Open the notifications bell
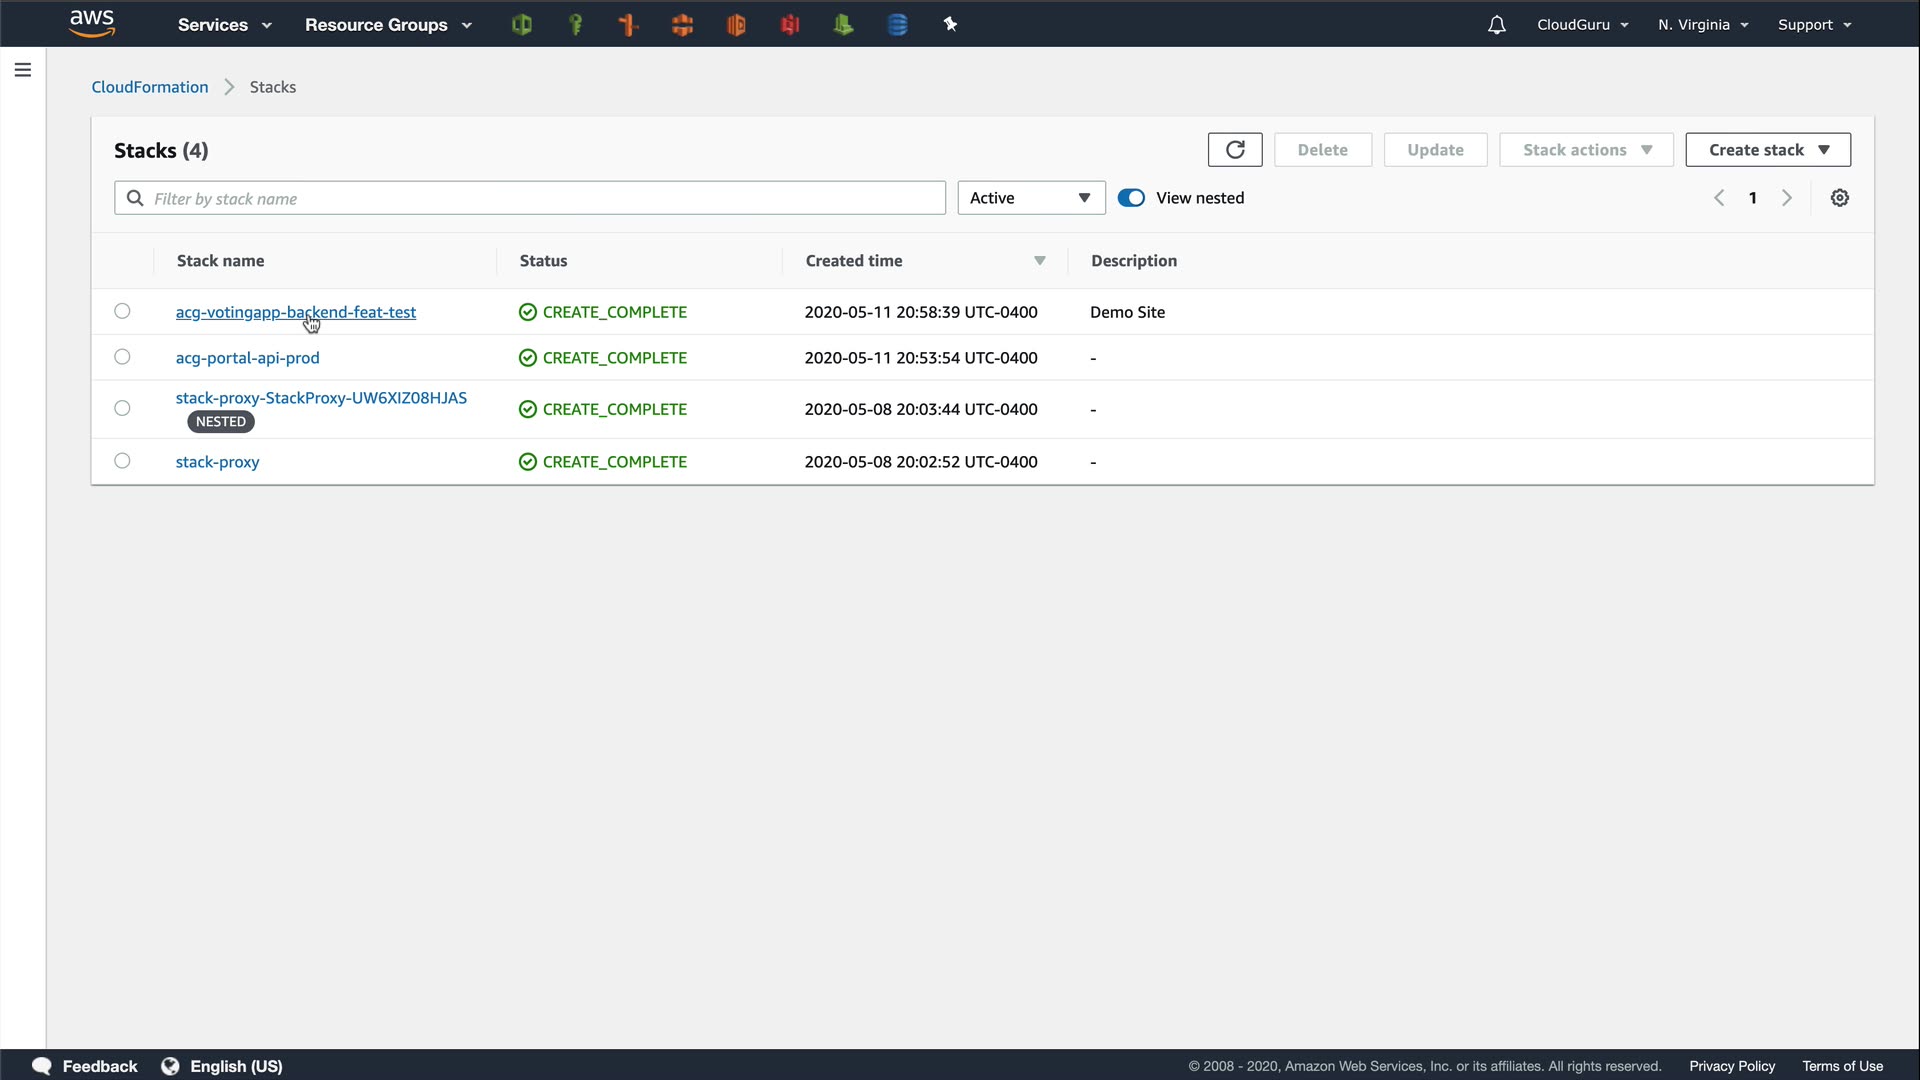The image size is (1920, 1080). point(1496,25)
